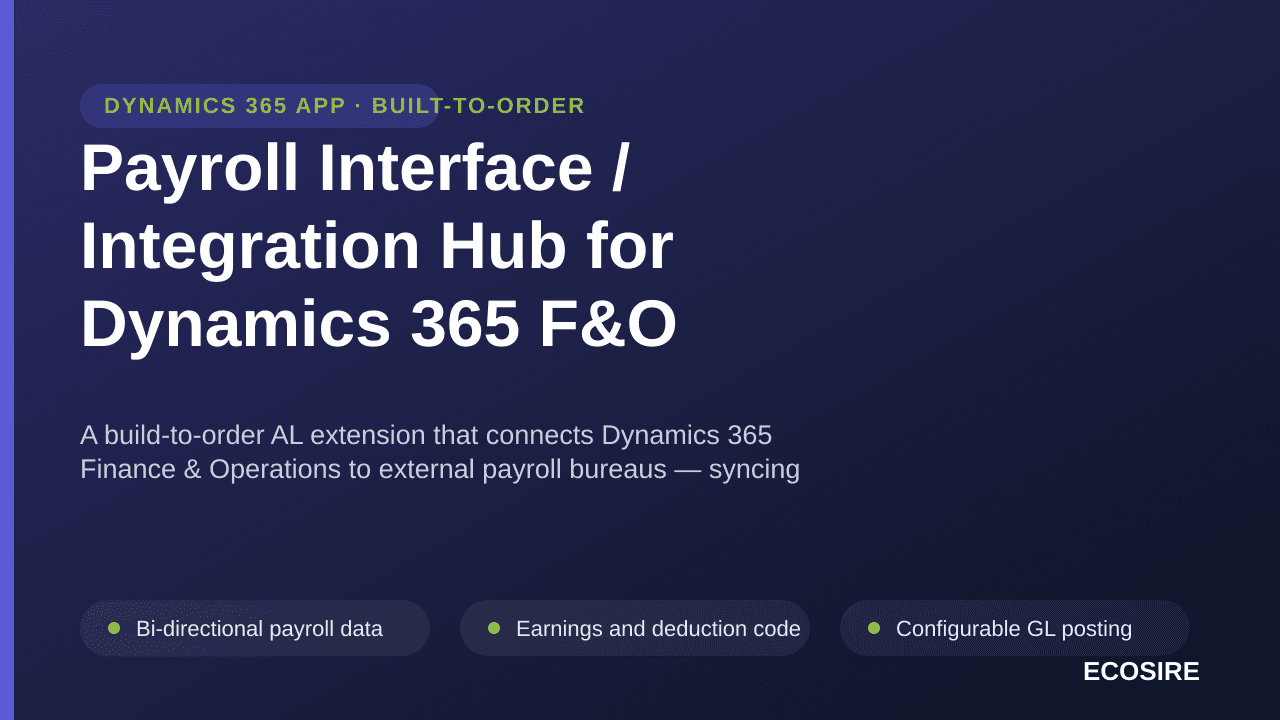Click the ECOSIRE brand logo text
This screenshot has width=1280, height=720.
point(1141,671)
